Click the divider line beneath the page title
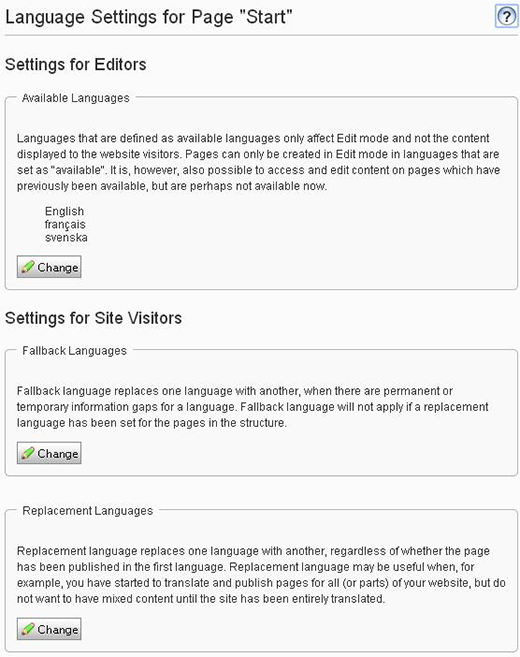Image resolution: width=520 pixels, height=657 pixels. 261,35
